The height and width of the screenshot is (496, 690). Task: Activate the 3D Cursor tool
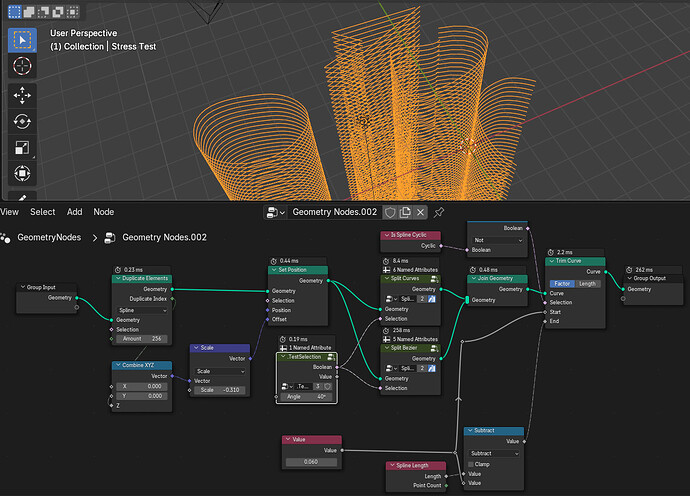pyautogui.click(x=22, y=66)
